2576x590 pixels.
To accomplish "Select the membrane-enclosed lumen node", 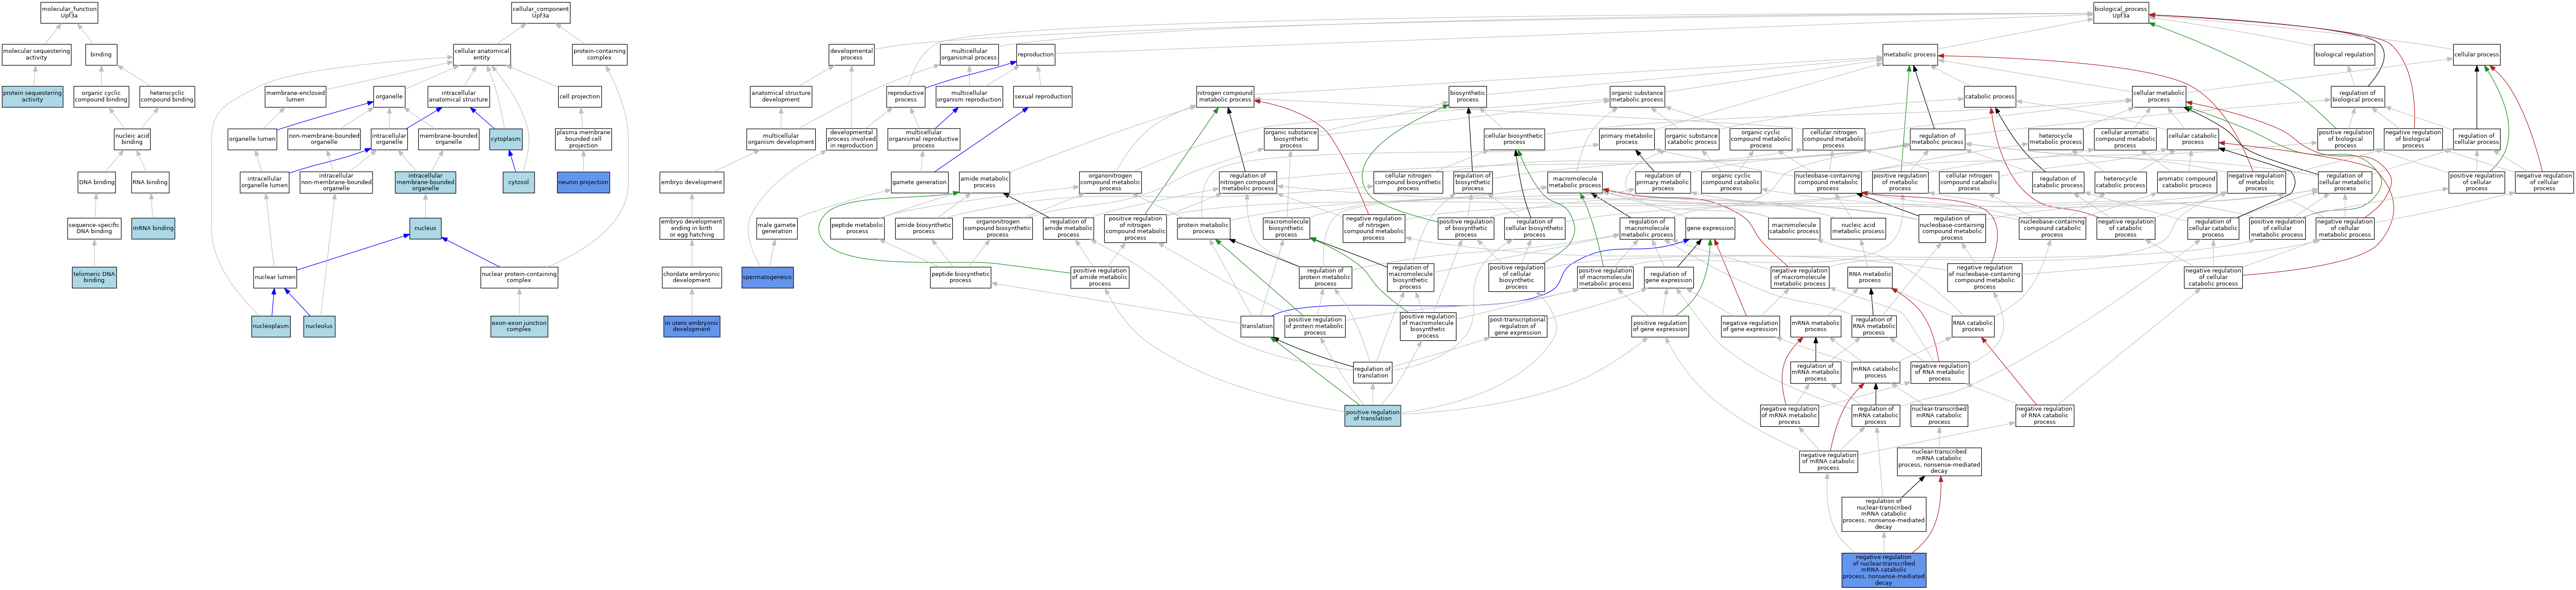I will (x=295, y=97).
